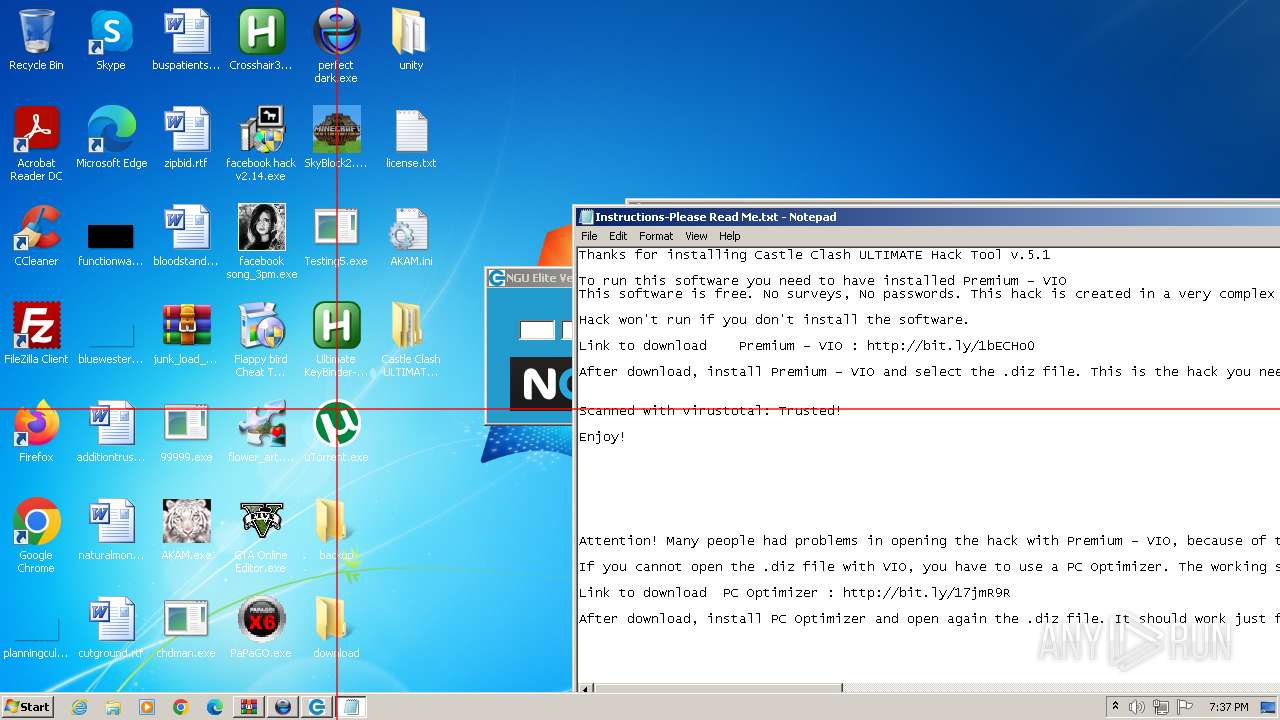The width and height of the screenshot is (1280, 720).
Task: Select the cutground.rtf document icon
Action: pos(111,628)
